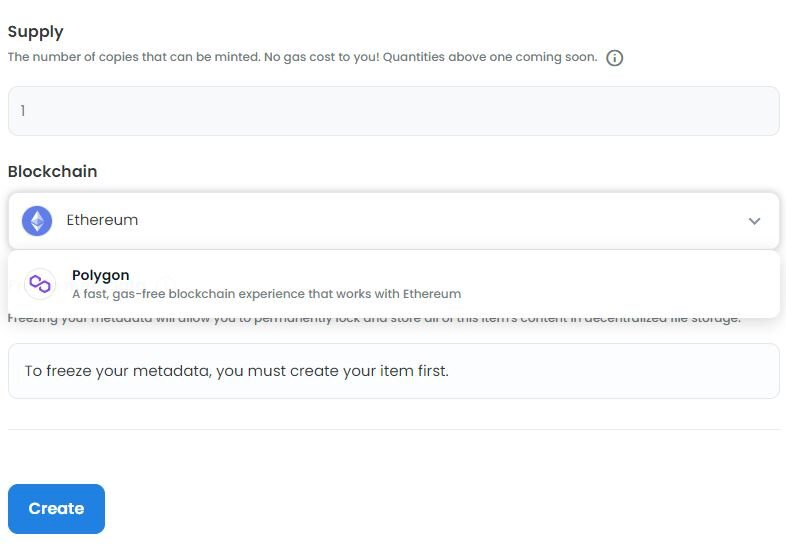Viewport: 786px width, 549px height.
Task: Click the Supply section heading
Action: point(35,32)
